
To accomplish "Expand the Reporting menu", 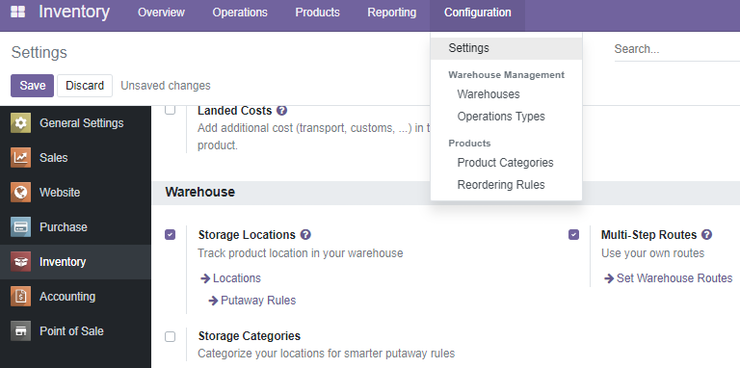I will tap(392, 12).
